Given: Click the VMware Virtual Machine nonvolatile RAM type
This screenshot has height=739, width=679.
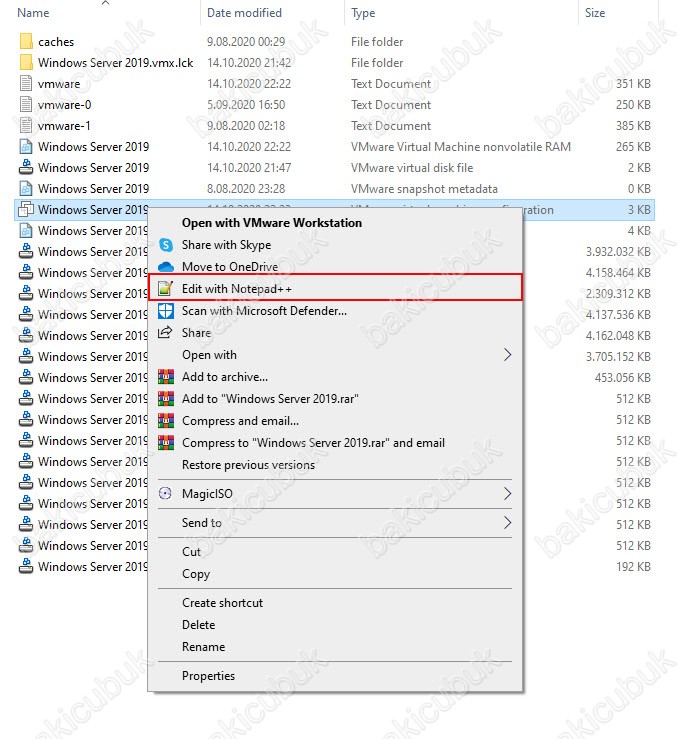Looking at the screenshot, I should click(460, 147).
